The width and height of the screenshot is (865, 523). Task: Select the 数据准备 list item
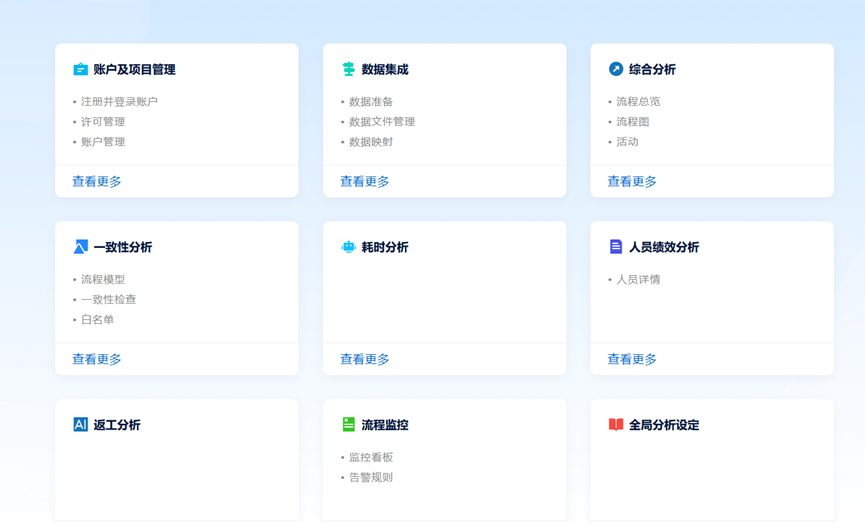coord(371,102)
